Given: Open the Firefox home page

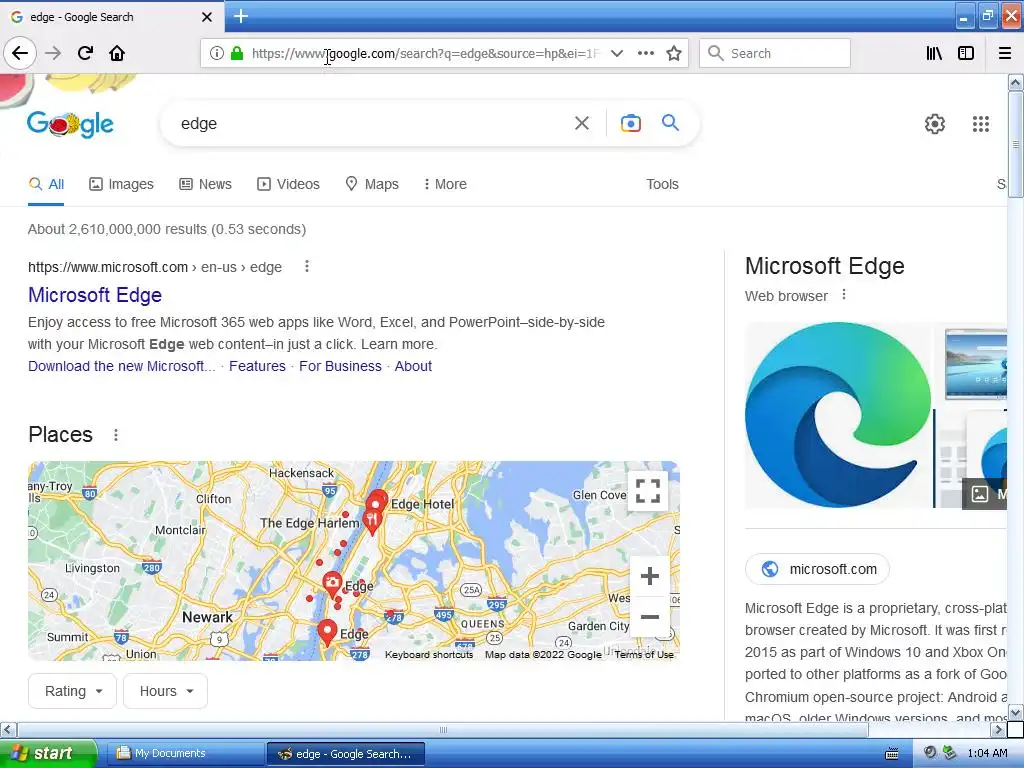Looking at the screenshot, I should point(117,53).
